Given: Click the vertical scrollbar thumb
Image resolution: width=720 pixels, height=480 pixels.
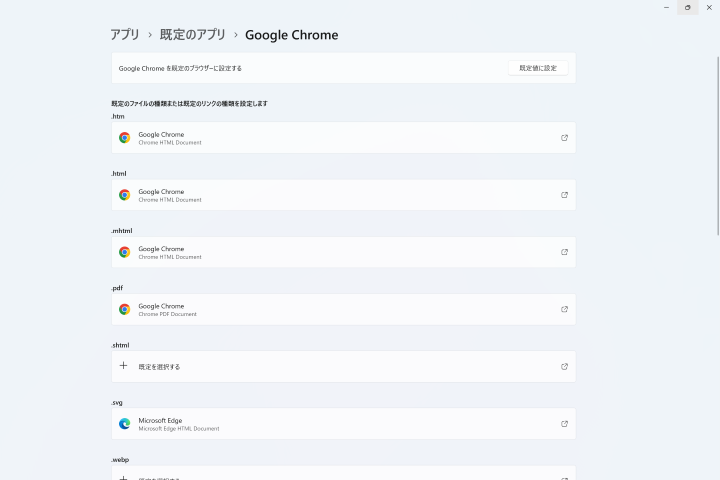Looking at the screenshot, I should [718, 146].
